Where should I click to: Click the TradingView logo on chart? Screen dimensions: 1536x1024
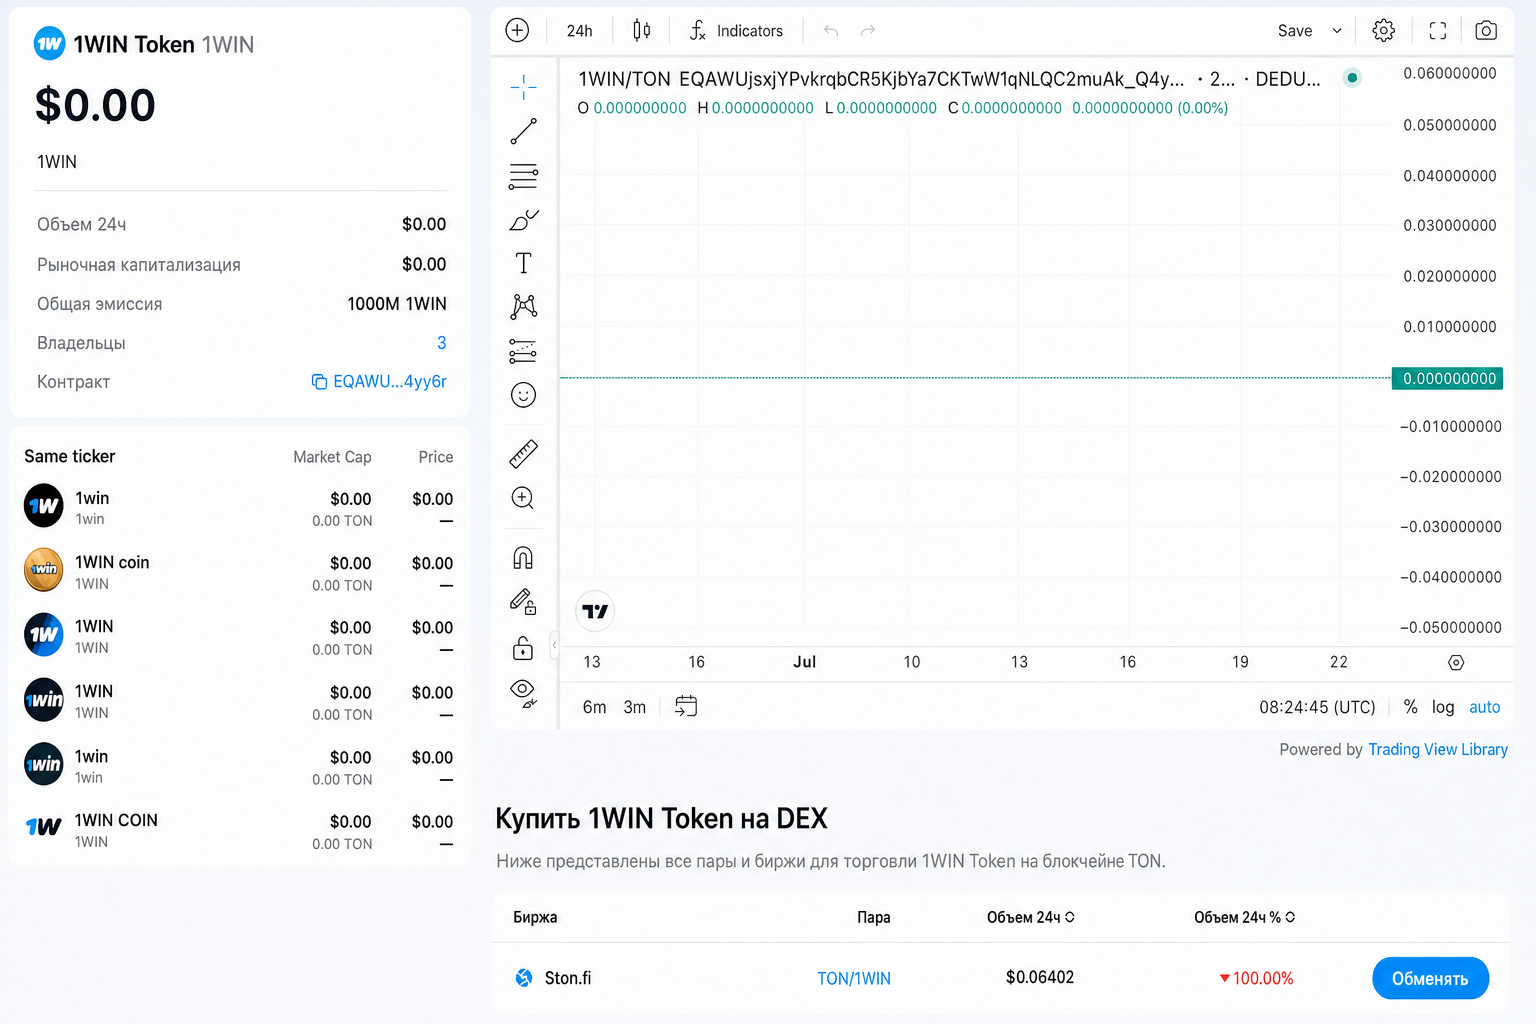pyautogui.click(x=595, y=611)
